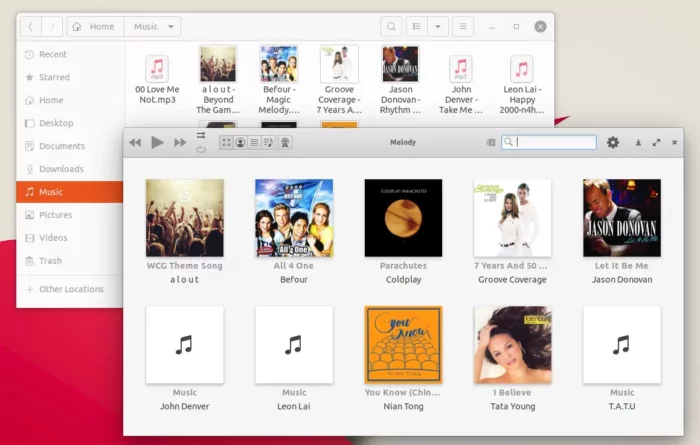
Task: Toggle Melody fullscreen with expand arrows
Action: click(656, 142)
